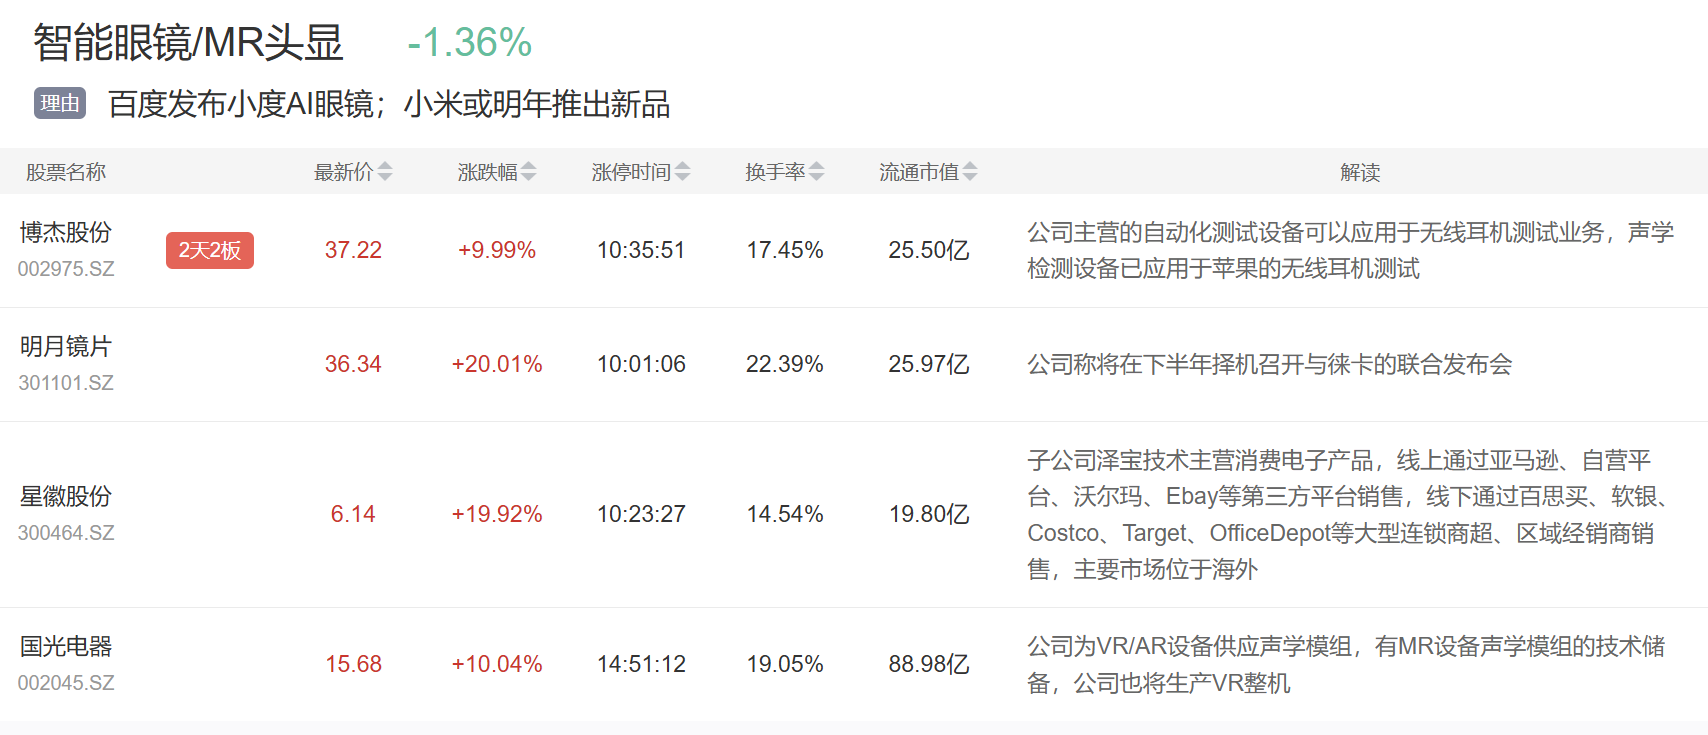This screenshot has width=1708, height=735.
Task: Click the 理由 tag badge
Action: (x=60, y=103)
